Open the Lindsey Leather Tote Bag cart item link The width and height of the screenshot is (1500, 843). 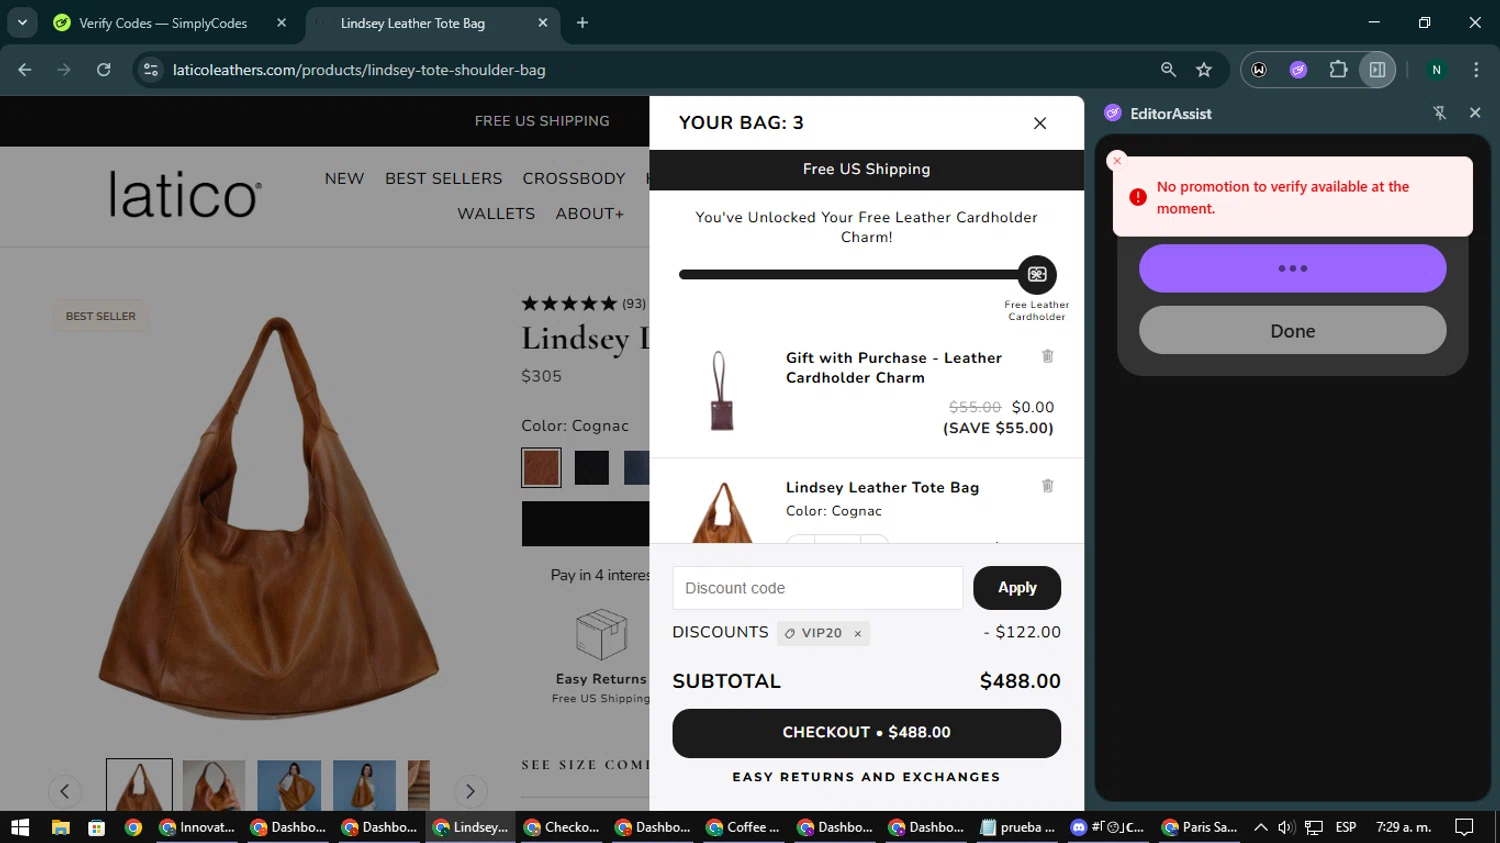point(882,487)
